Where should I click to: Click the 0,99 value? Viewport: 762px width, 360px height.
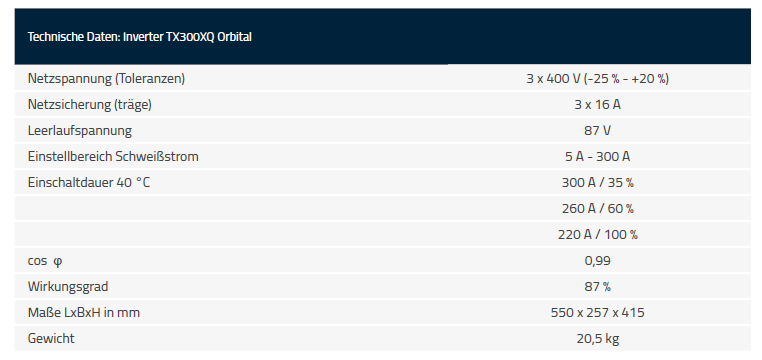(597, 261)
